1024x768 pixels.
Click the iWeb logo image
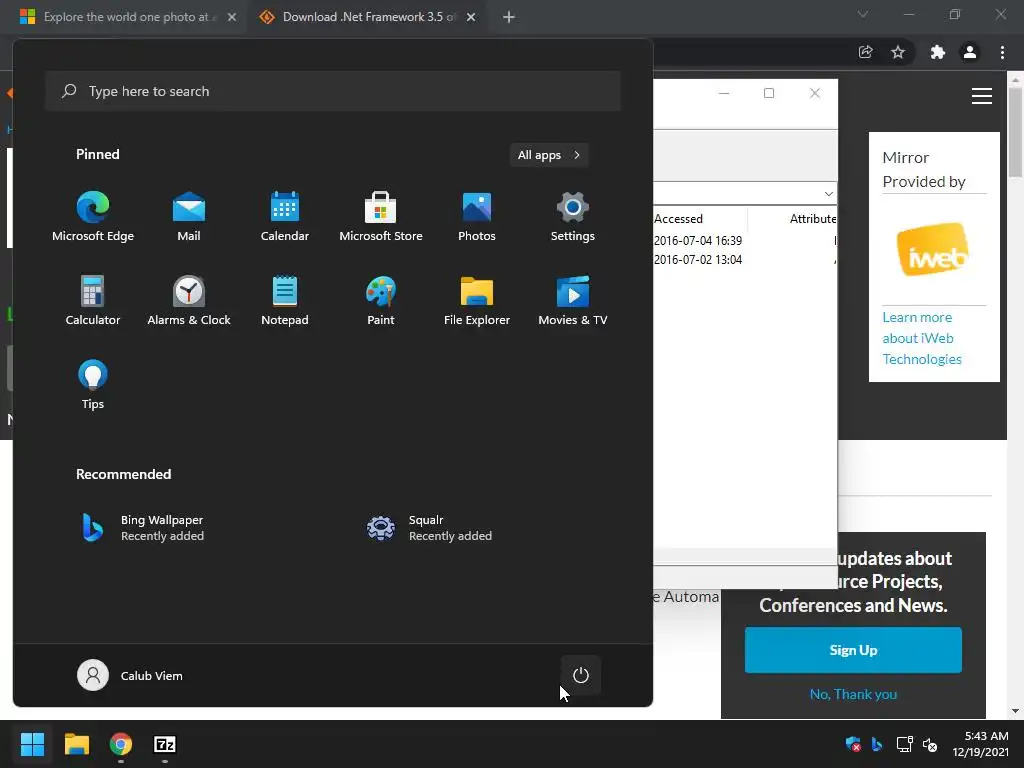(933, 249)
